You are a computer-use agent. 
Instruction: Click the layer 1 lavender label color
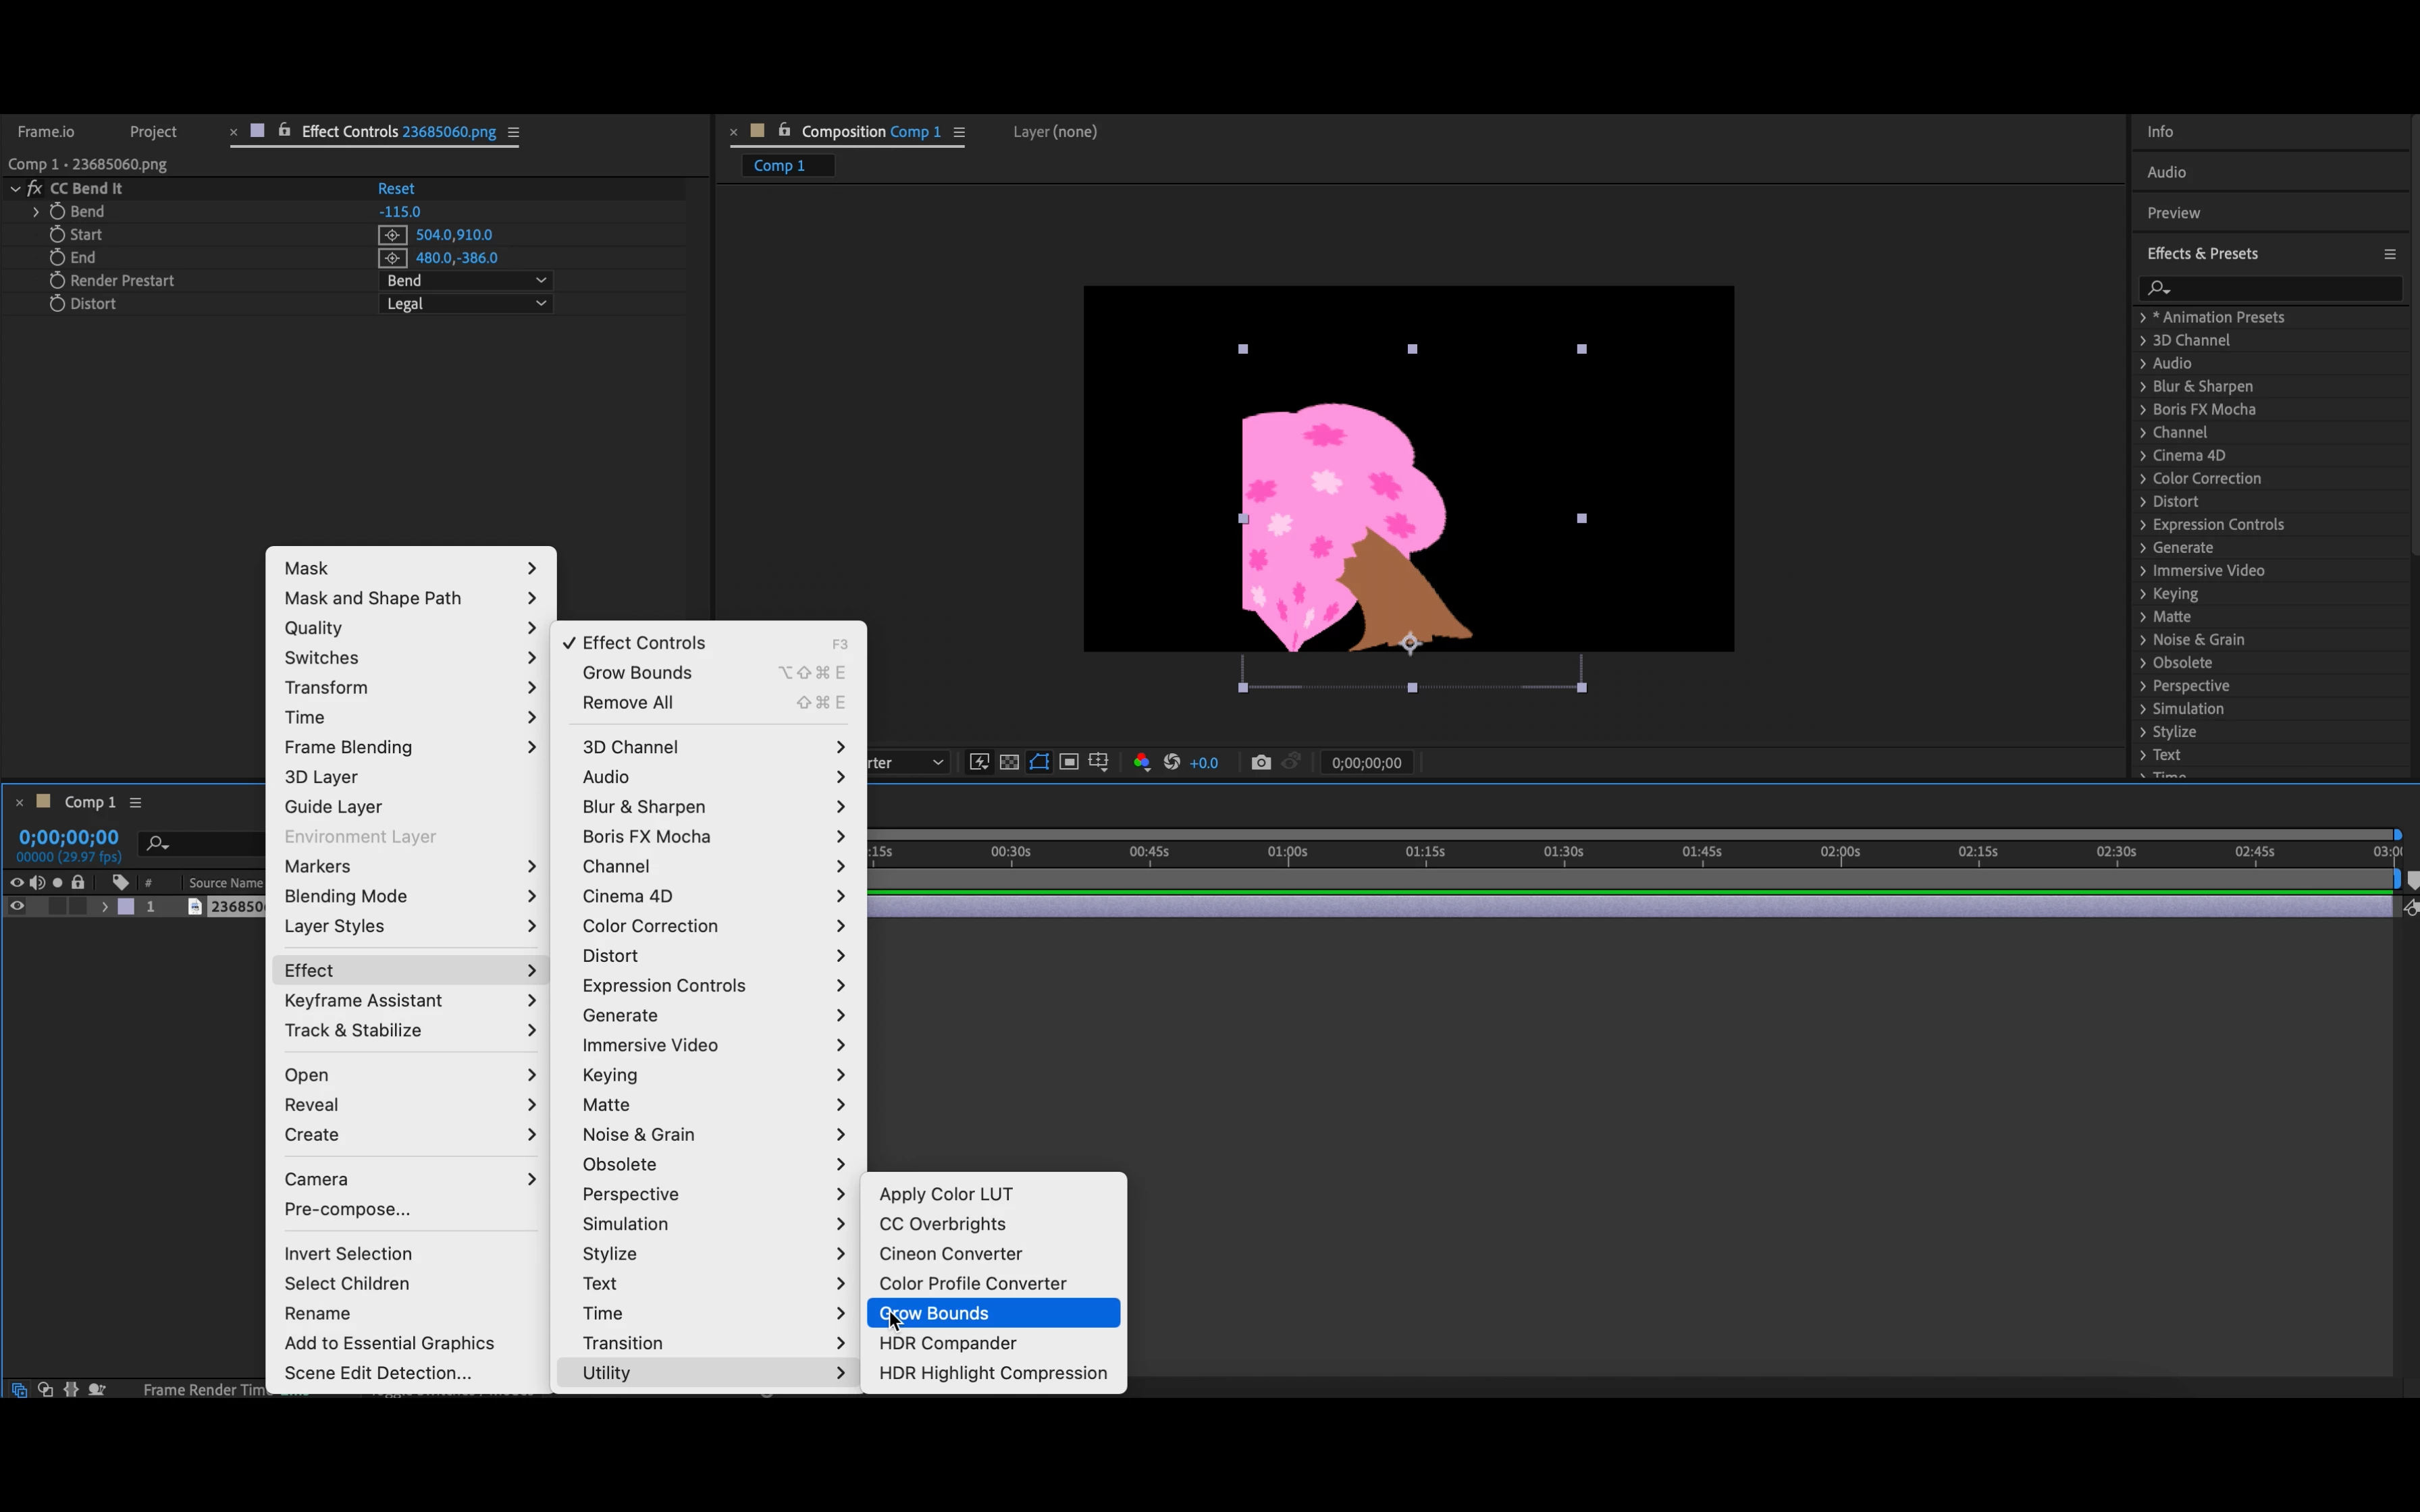click(x=126, y=907)
